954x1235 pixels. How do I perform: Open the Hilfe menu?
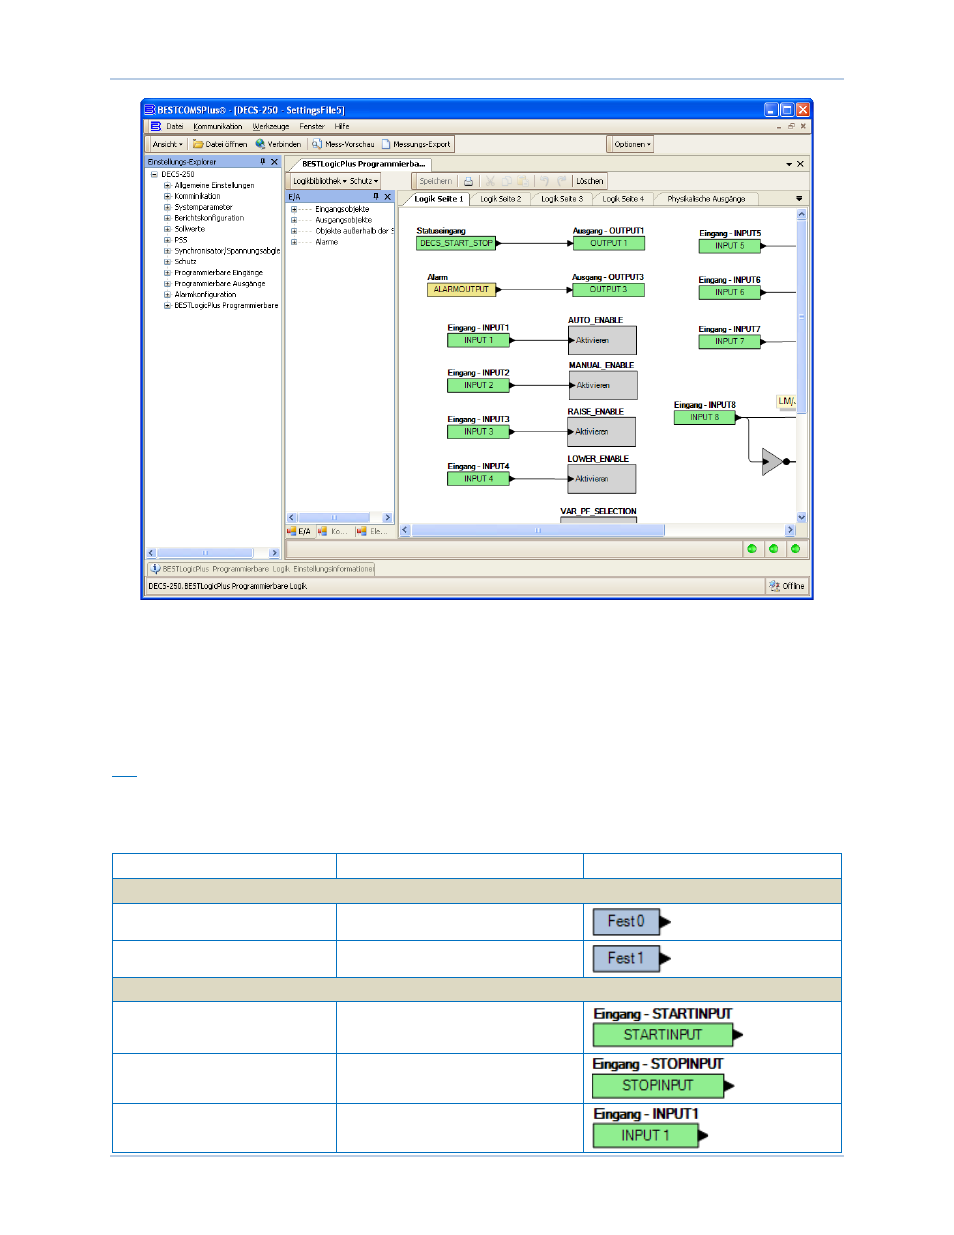coord(342,127)
